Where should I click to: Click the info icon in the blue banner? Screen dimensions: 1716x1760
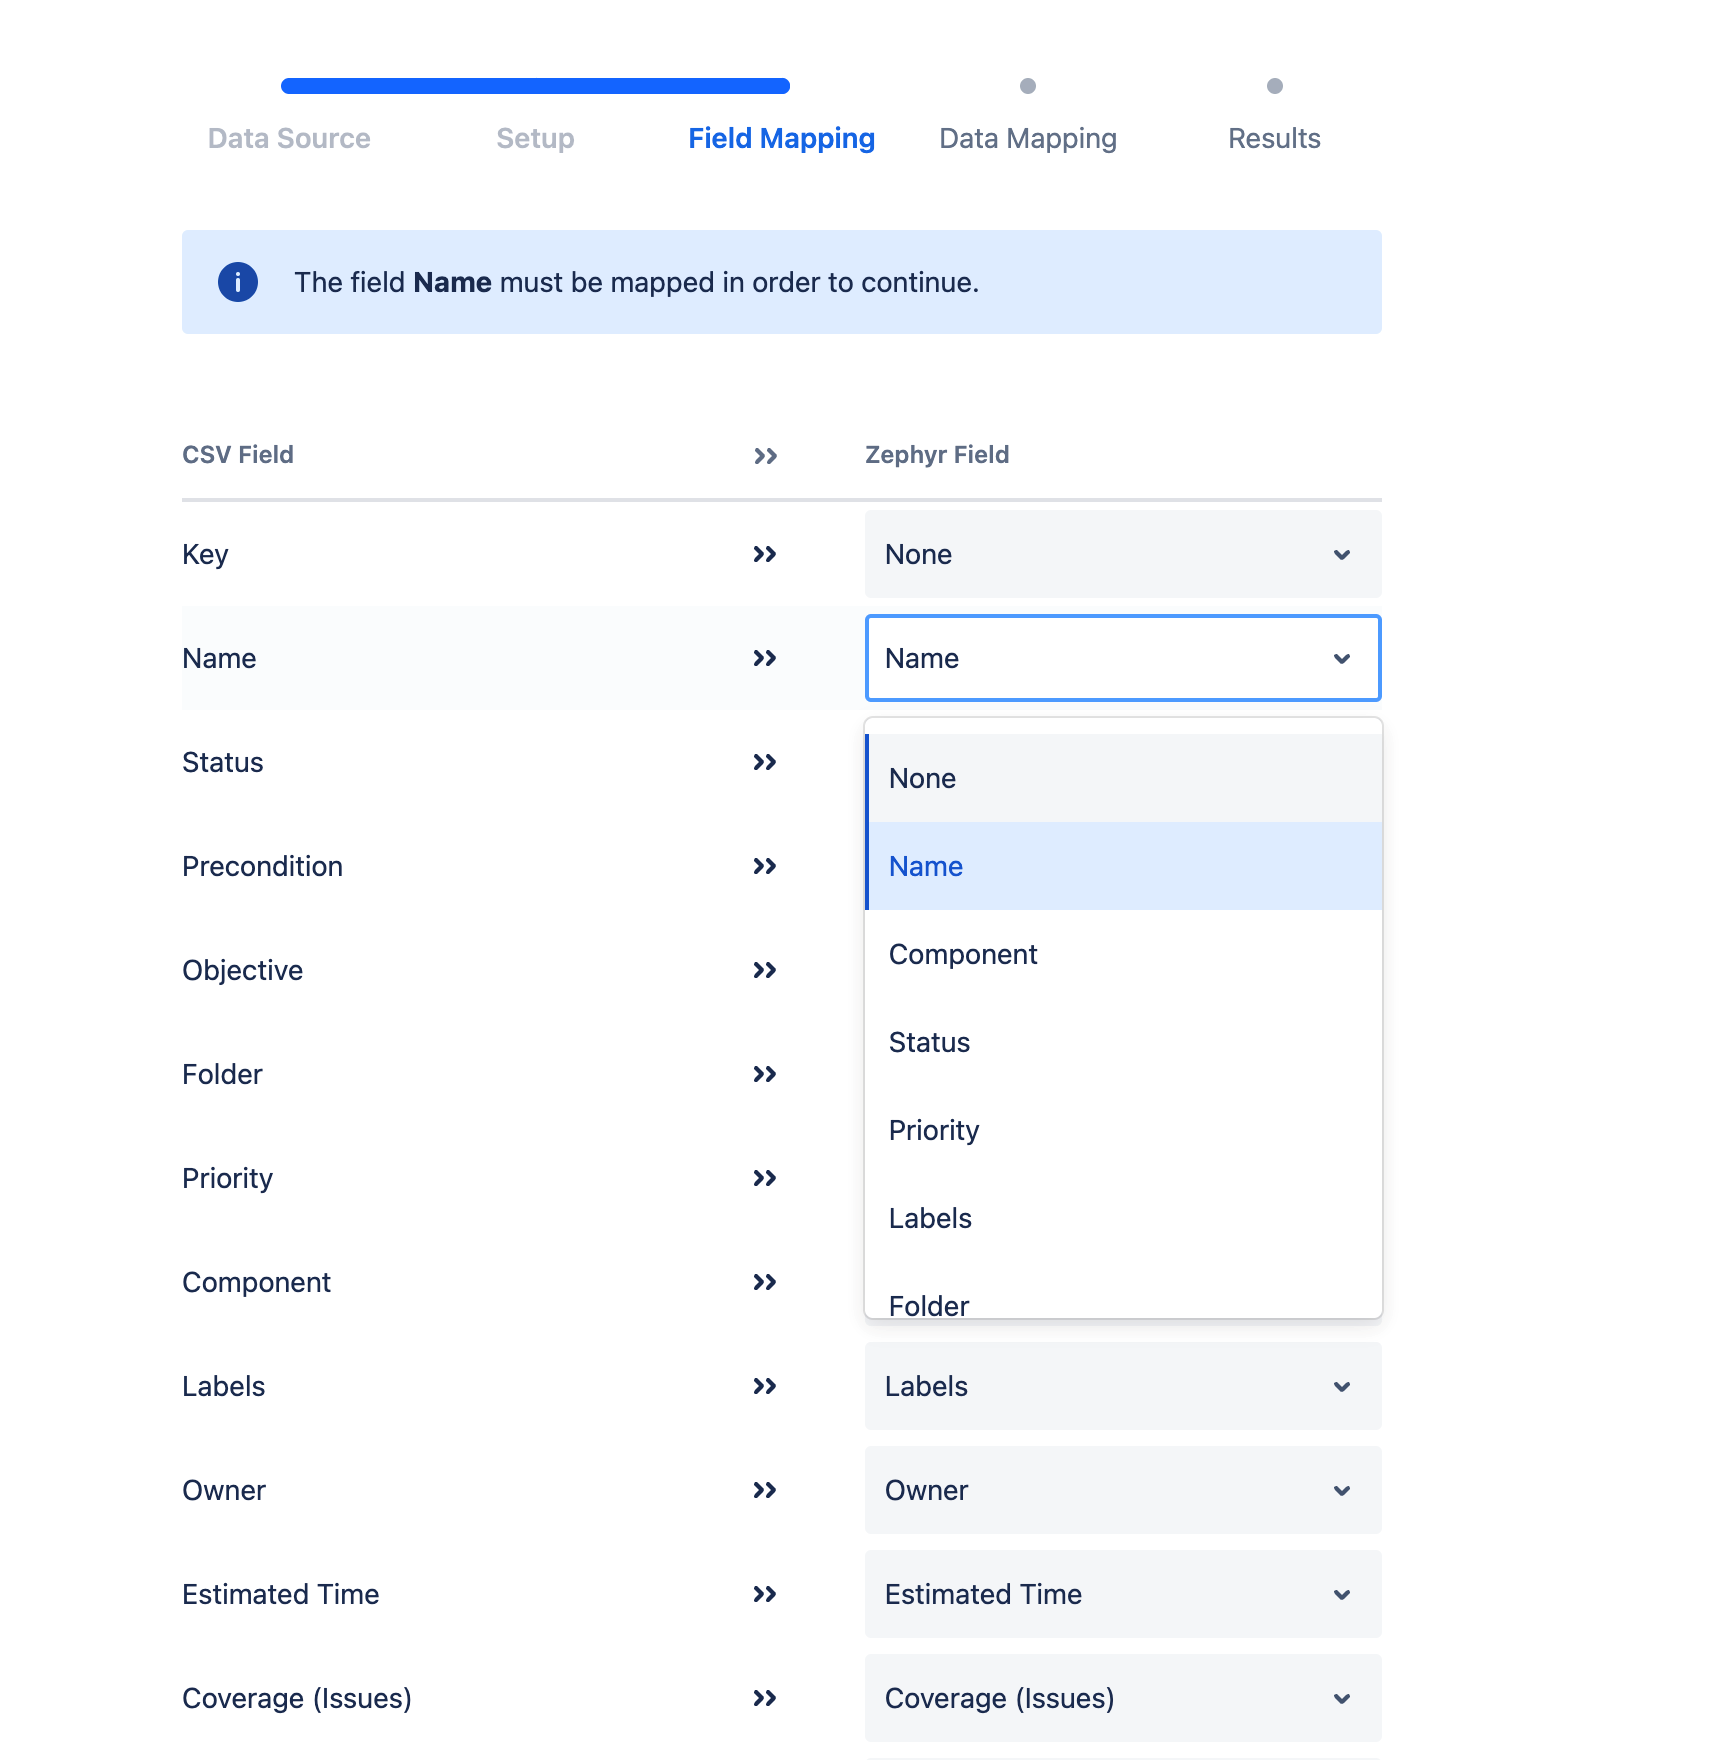coord(238,282)
